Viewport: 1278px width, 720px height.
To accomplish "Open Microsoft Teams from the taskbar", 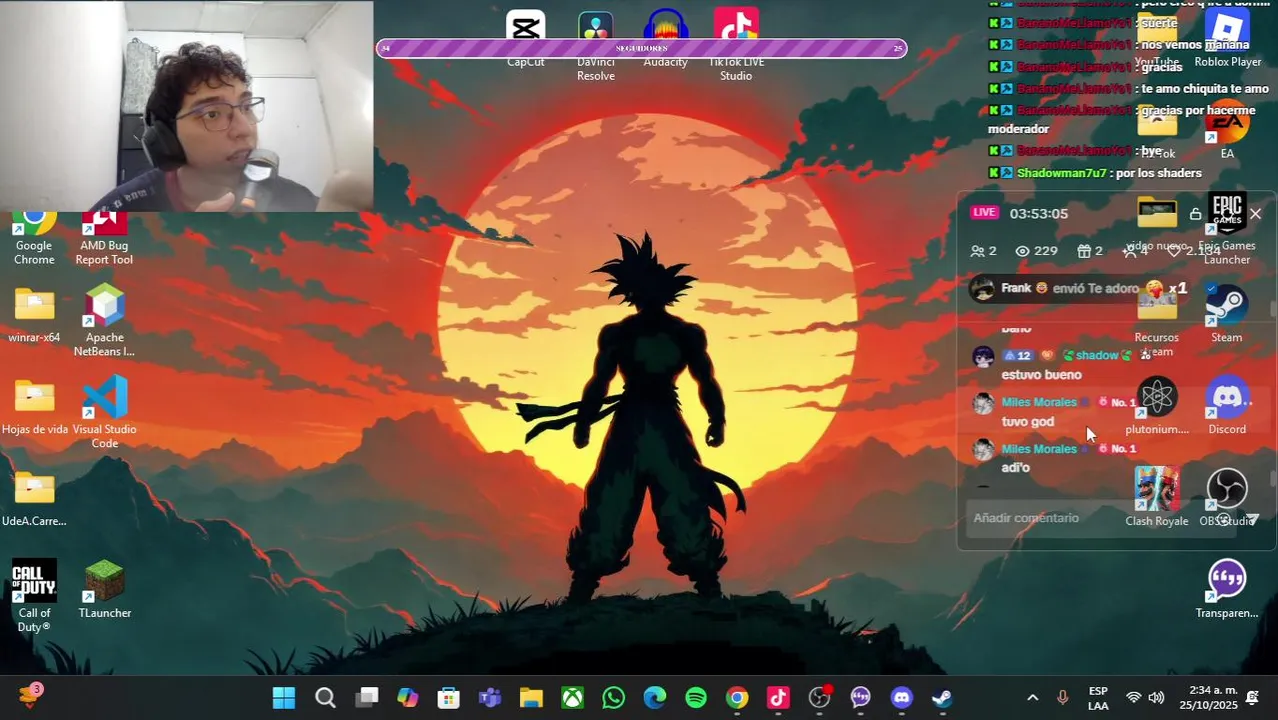I will pos(490,698).
